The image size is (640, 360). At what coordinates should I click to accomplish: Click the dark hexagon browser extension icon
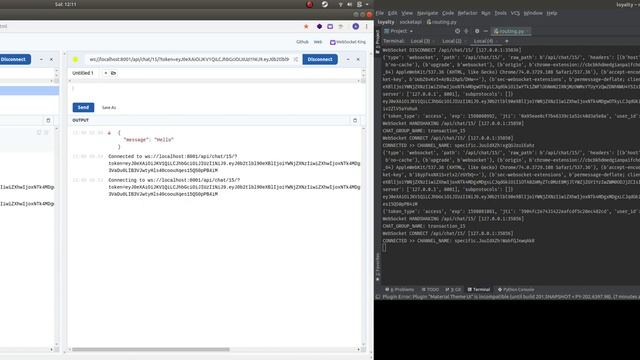point(319,27)
